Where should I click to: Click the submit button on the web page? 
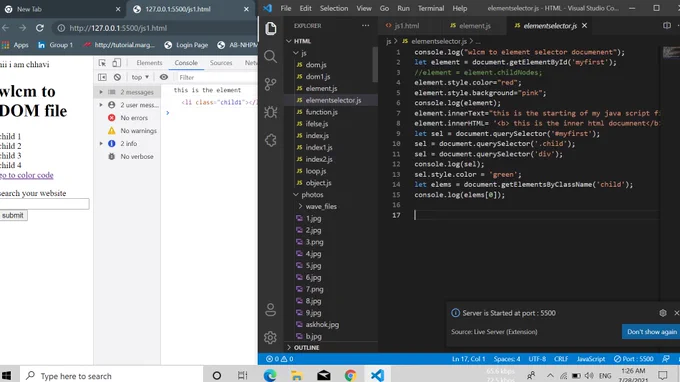(13, 215)
